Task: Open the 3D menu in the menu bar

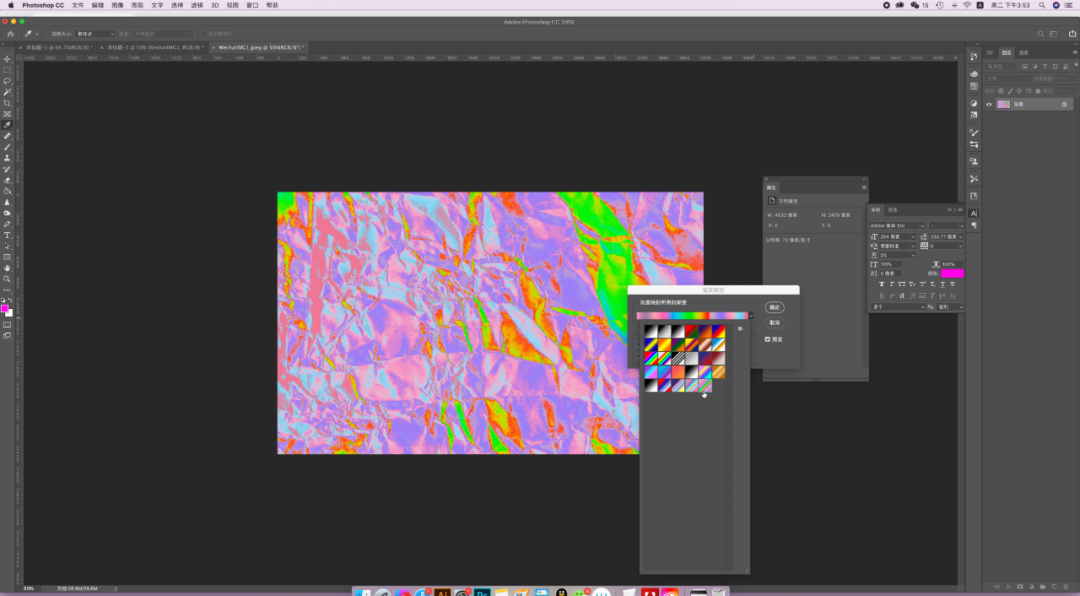Action: [214, 5]
